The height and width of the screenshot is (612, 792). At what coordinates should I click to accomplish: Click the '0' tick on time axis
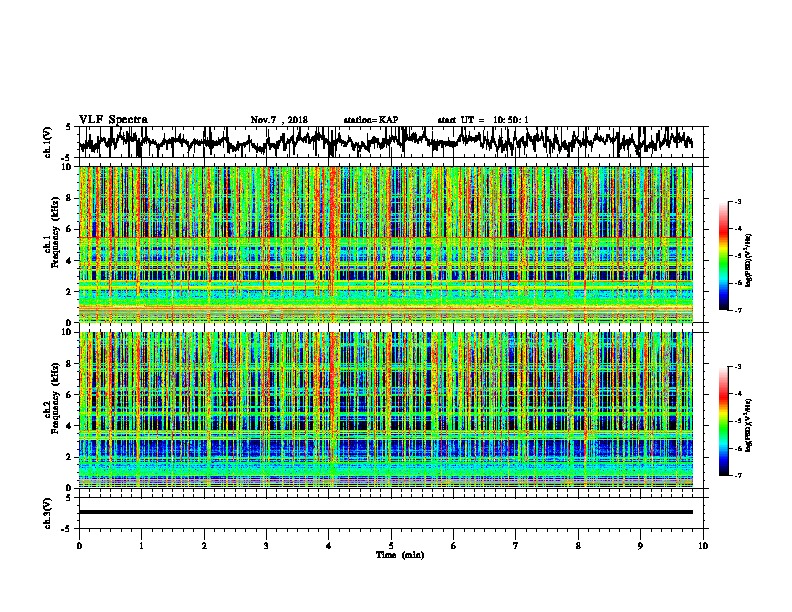point(79,546)
